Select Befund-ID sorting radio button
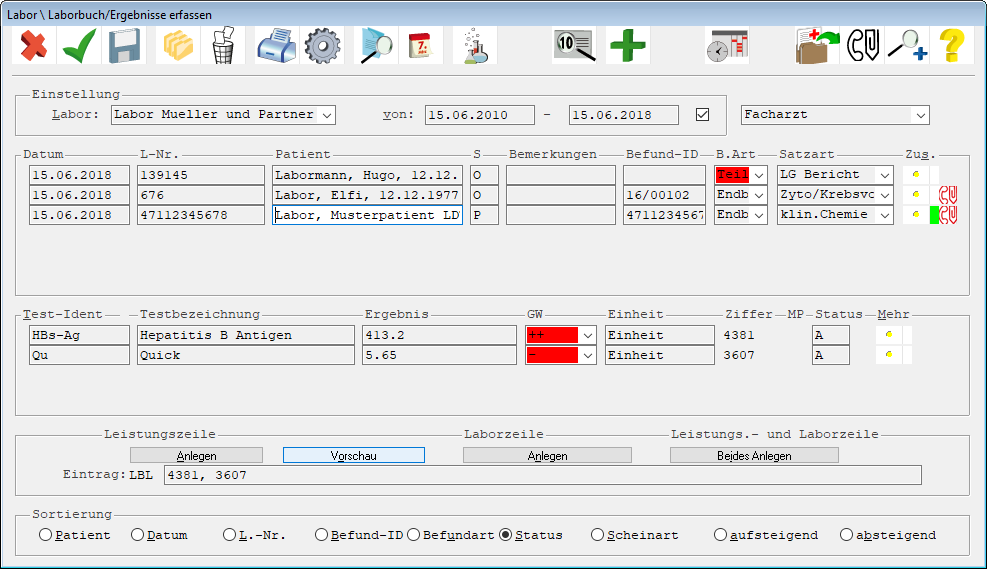 [321, 534]
